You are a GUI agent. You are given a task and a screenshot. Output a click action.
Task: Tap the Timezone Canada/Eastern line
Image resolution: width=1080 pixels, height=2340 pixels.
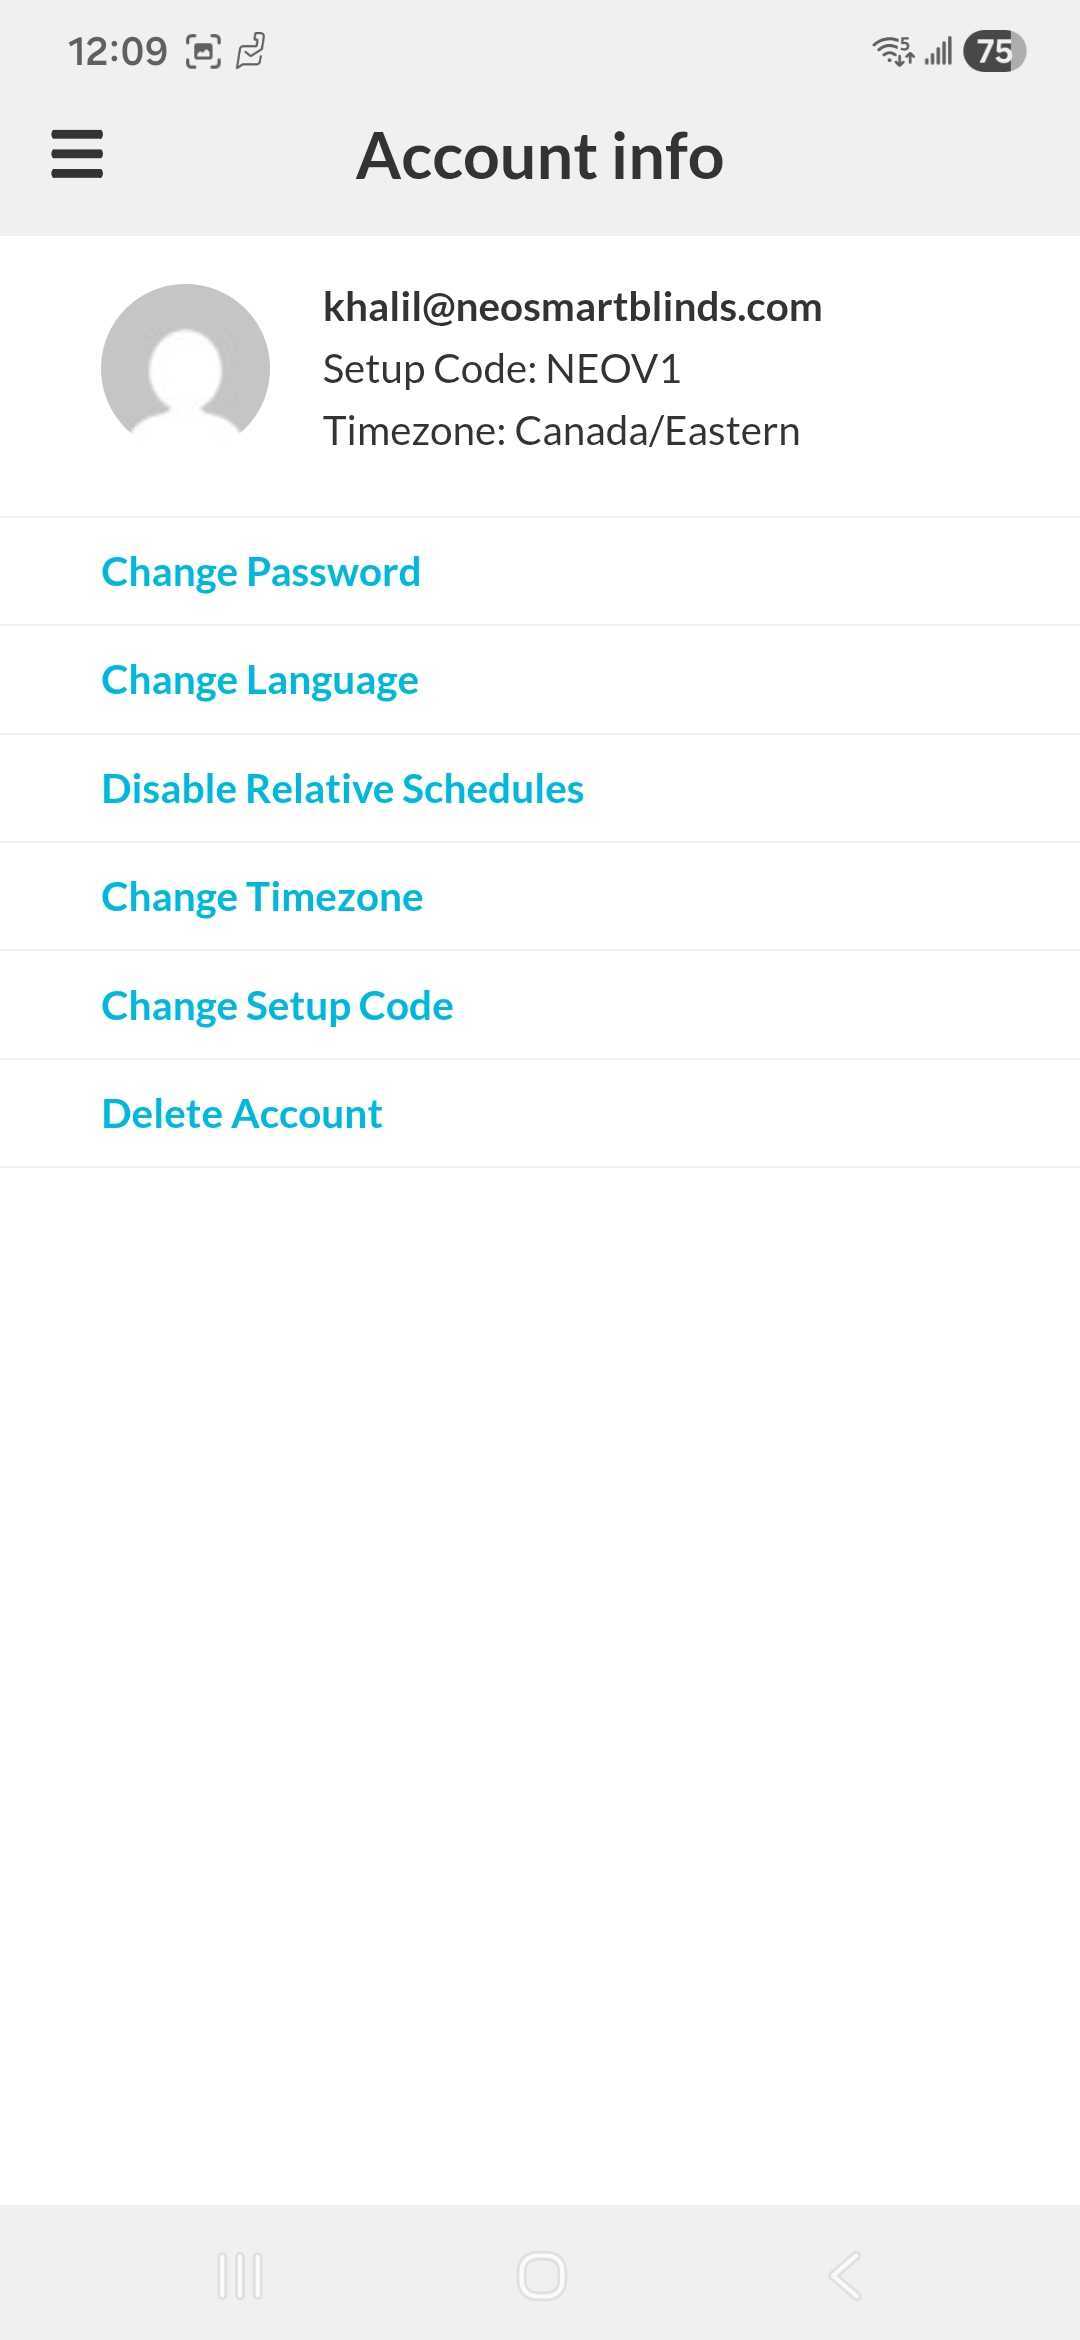tap(561, 431)
